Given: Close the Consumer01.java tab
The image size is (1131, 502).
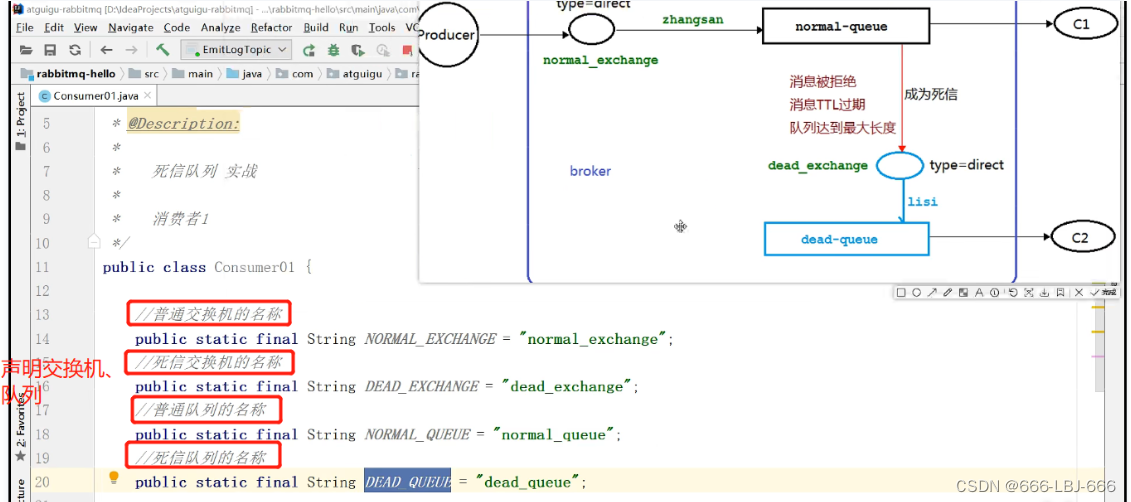Looking at the screenshot, I should [148, 96].
